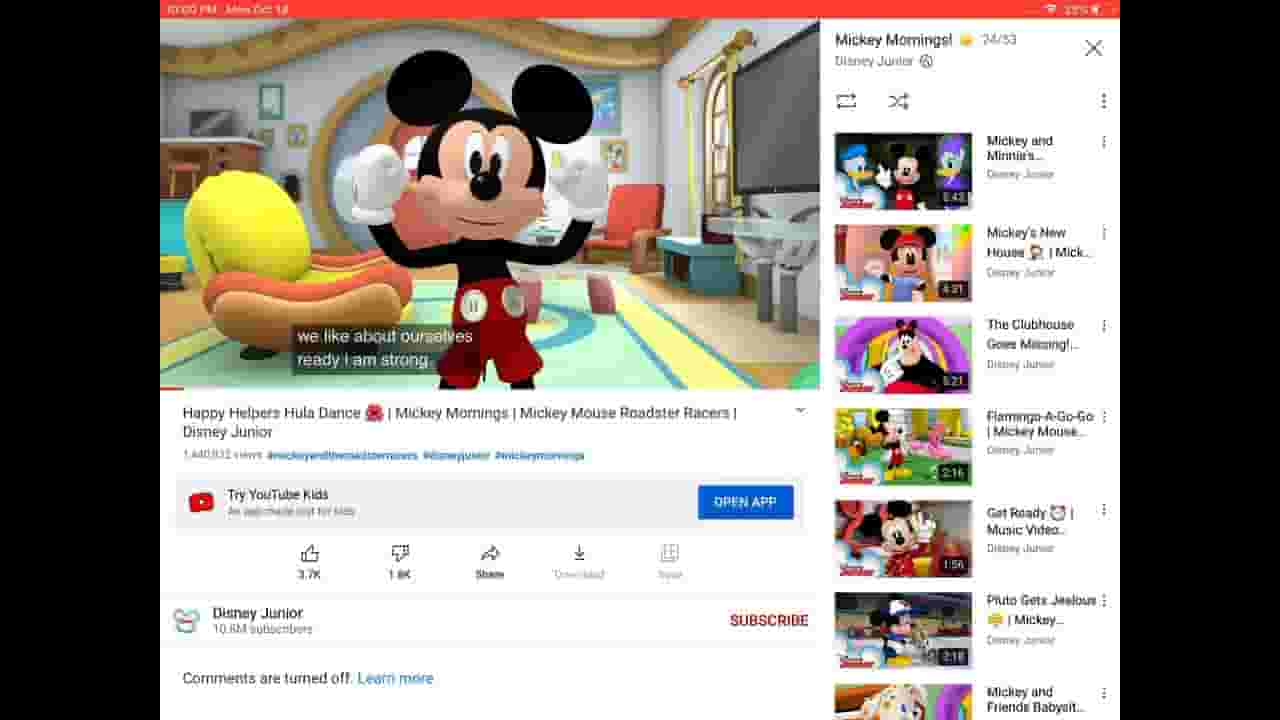Dislike the video with thumbs down

tap(400, 553)
